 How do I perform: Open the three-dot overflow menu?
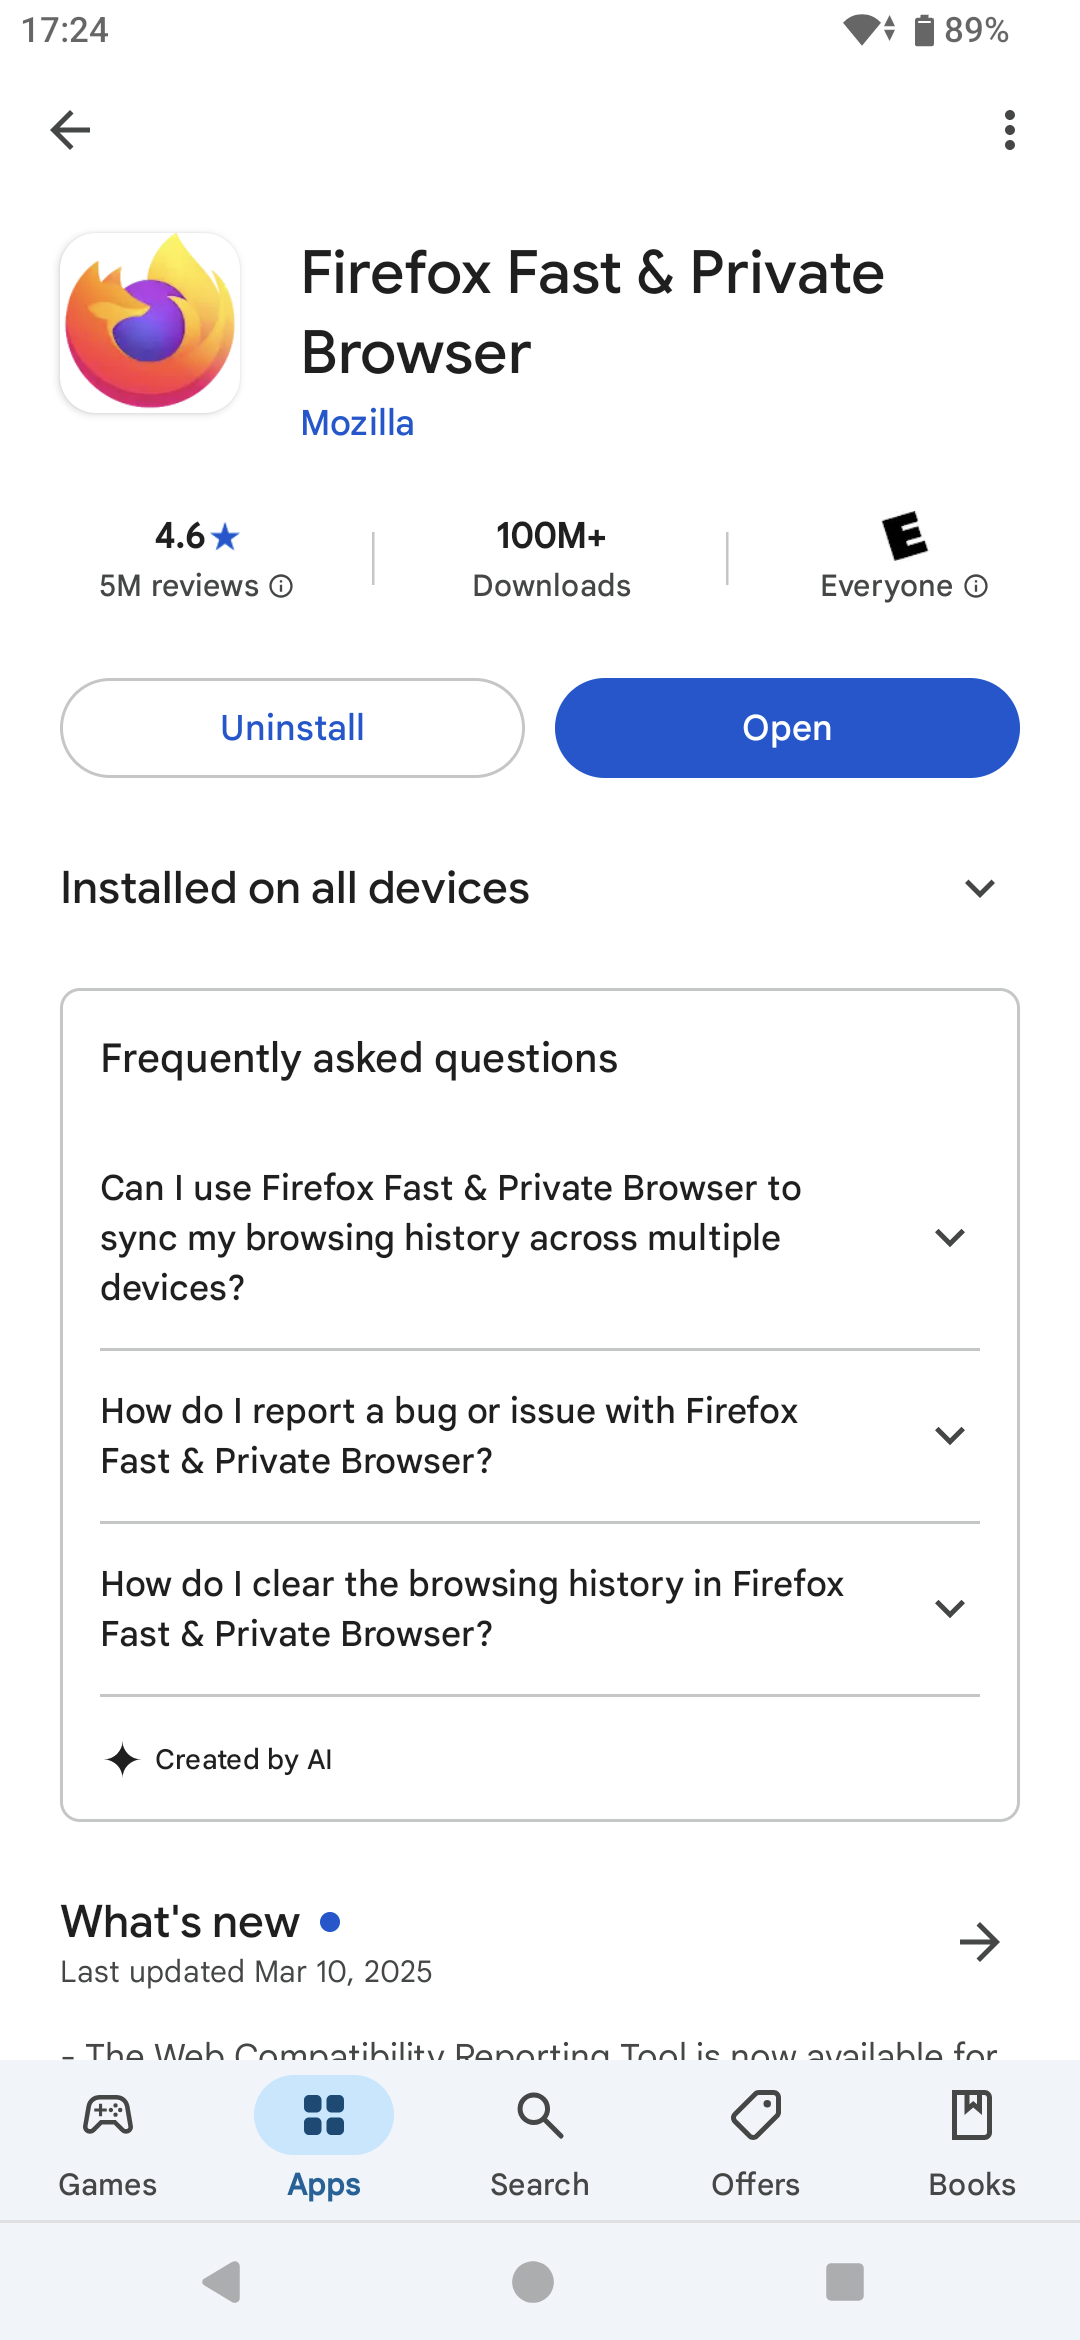(x=1010, y=130)
